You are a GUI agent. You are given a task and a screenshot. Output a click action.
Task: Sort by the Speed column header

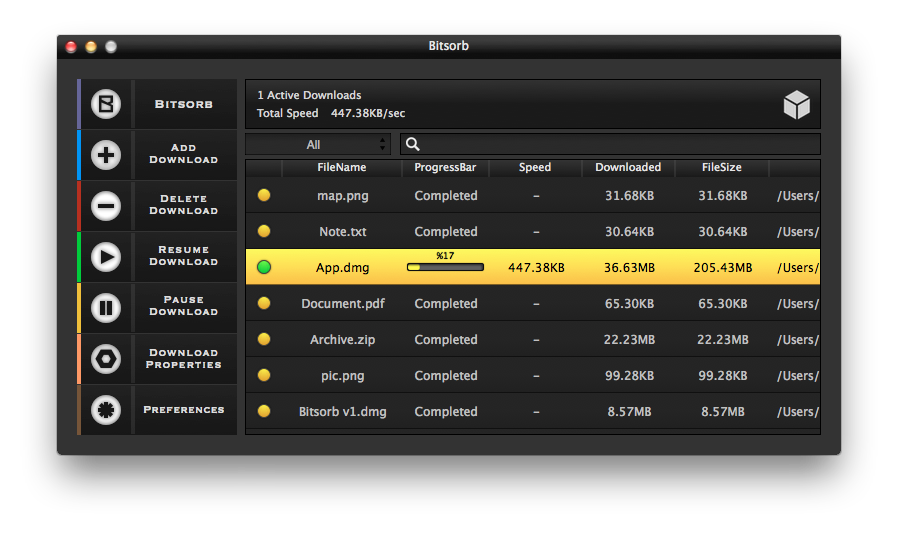pyautogui.click(x=535, y=167)
